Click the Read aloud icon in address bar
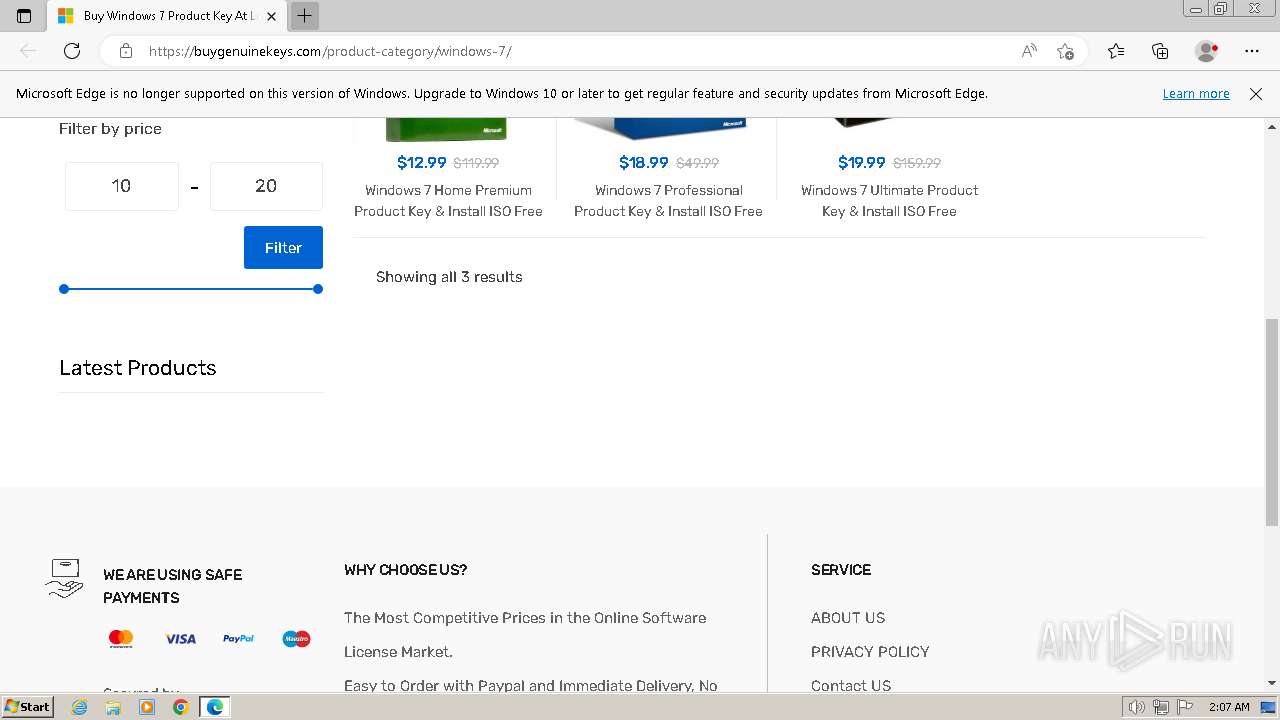The image size is (1280, 720). pyautogui.click(x=1029, y=51)
